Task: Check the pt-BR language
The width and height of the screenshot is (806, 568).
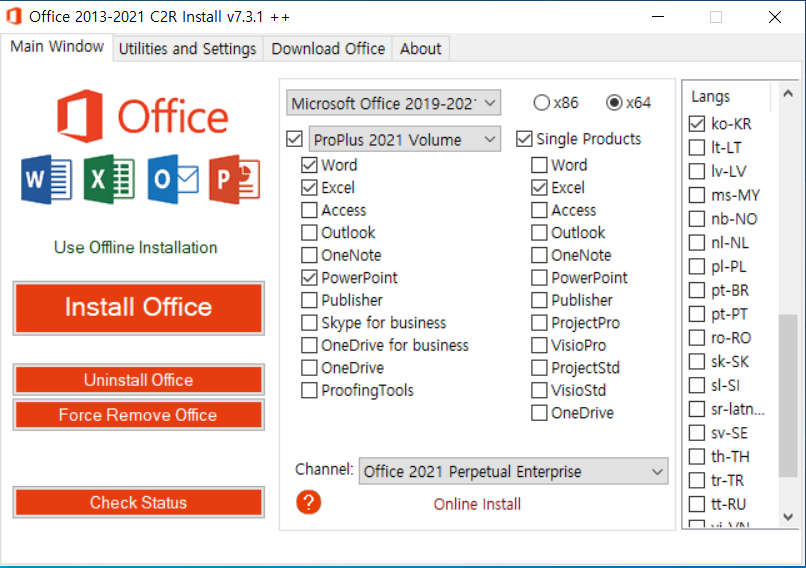Action: tap(697, 290)
